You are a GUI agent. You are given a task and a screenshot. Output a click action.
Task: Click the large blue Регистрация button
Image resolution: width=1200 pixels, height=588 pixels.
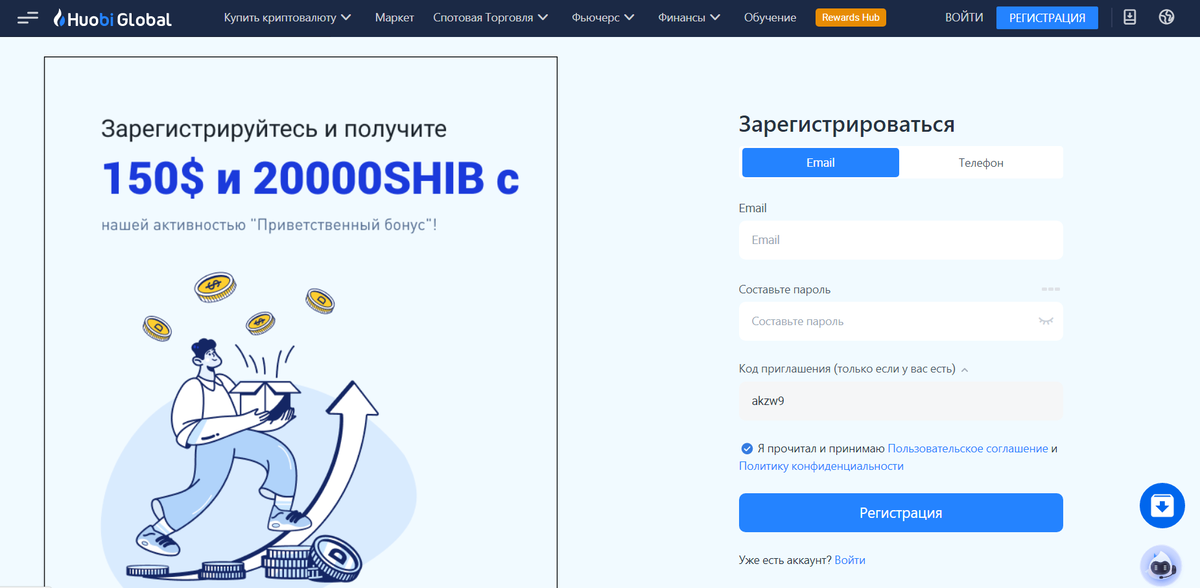[x=900, y=513]
